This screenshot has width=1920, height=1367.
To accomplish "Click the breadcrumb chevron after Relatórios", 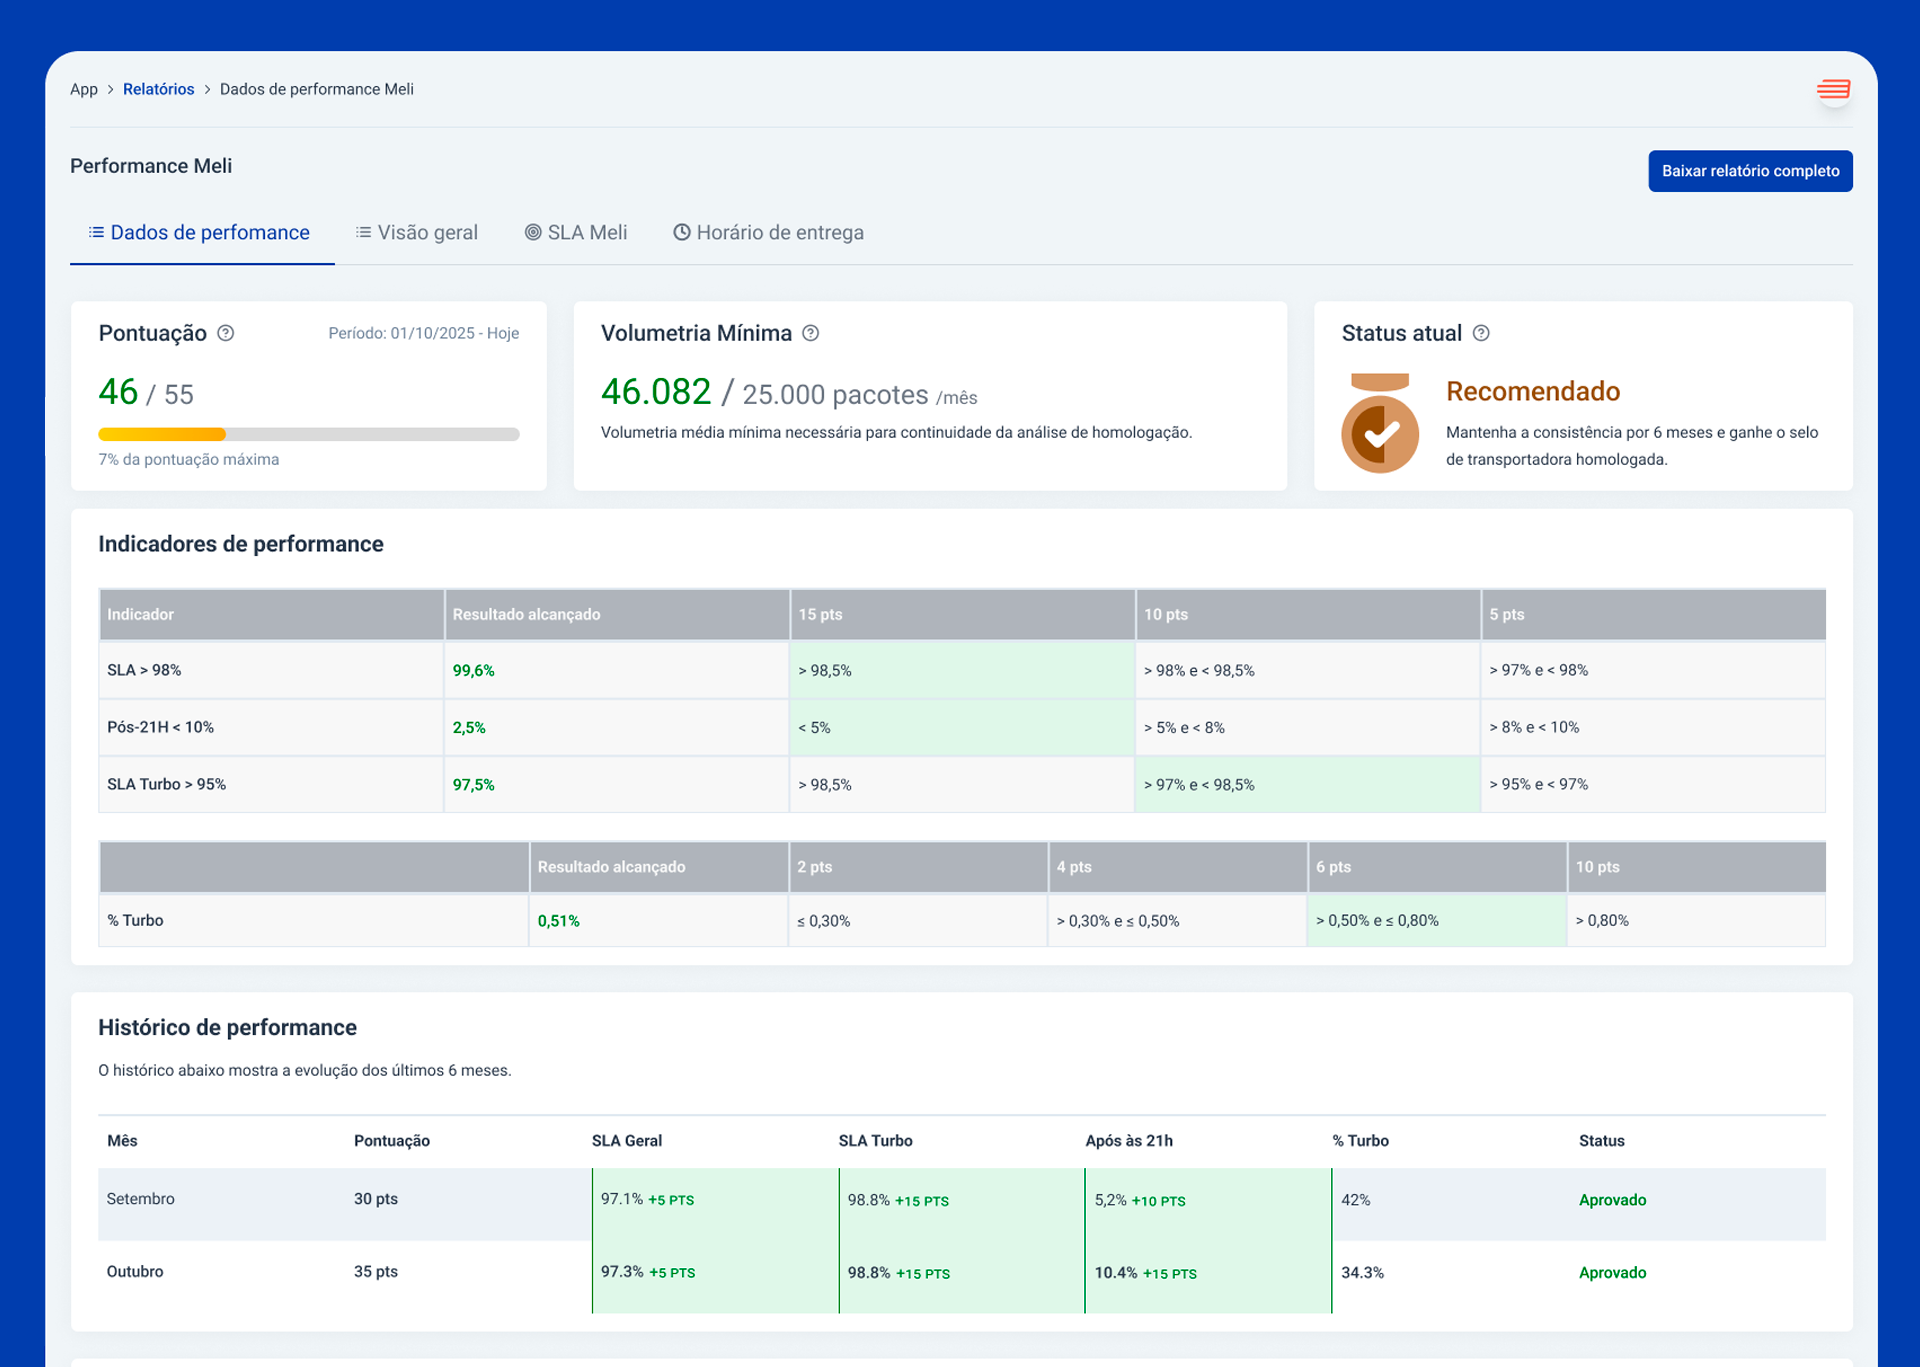I will tap(207, 90).
